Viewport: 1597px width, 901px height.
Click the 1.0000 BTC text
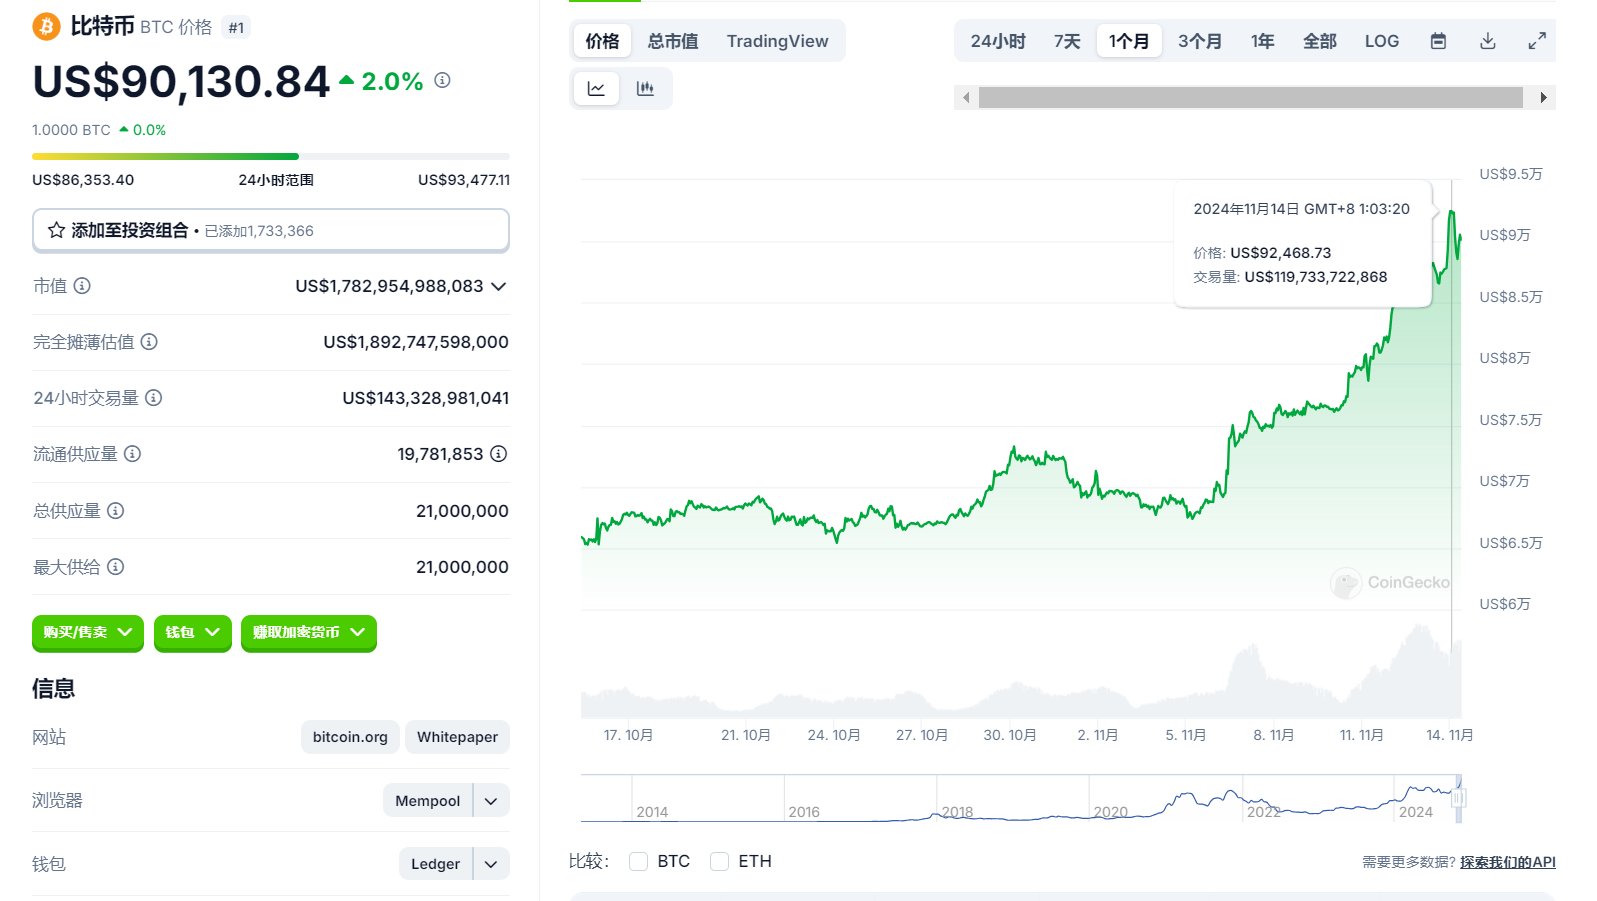pyautogui.click(x=71, y=130)
